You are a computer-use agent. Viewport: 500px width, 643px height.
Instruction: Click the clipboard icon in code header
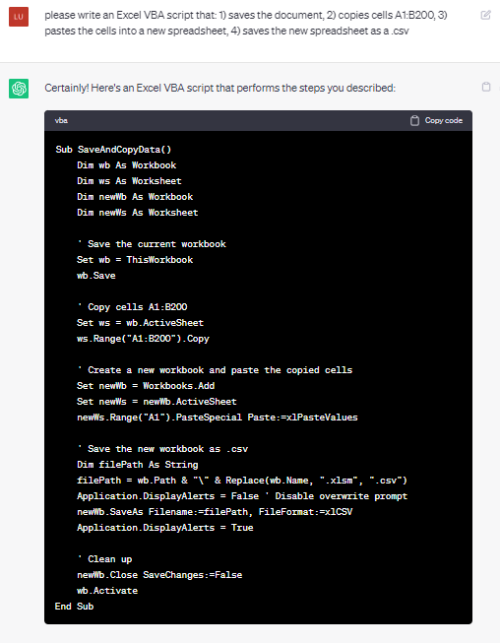coord(415,121)
